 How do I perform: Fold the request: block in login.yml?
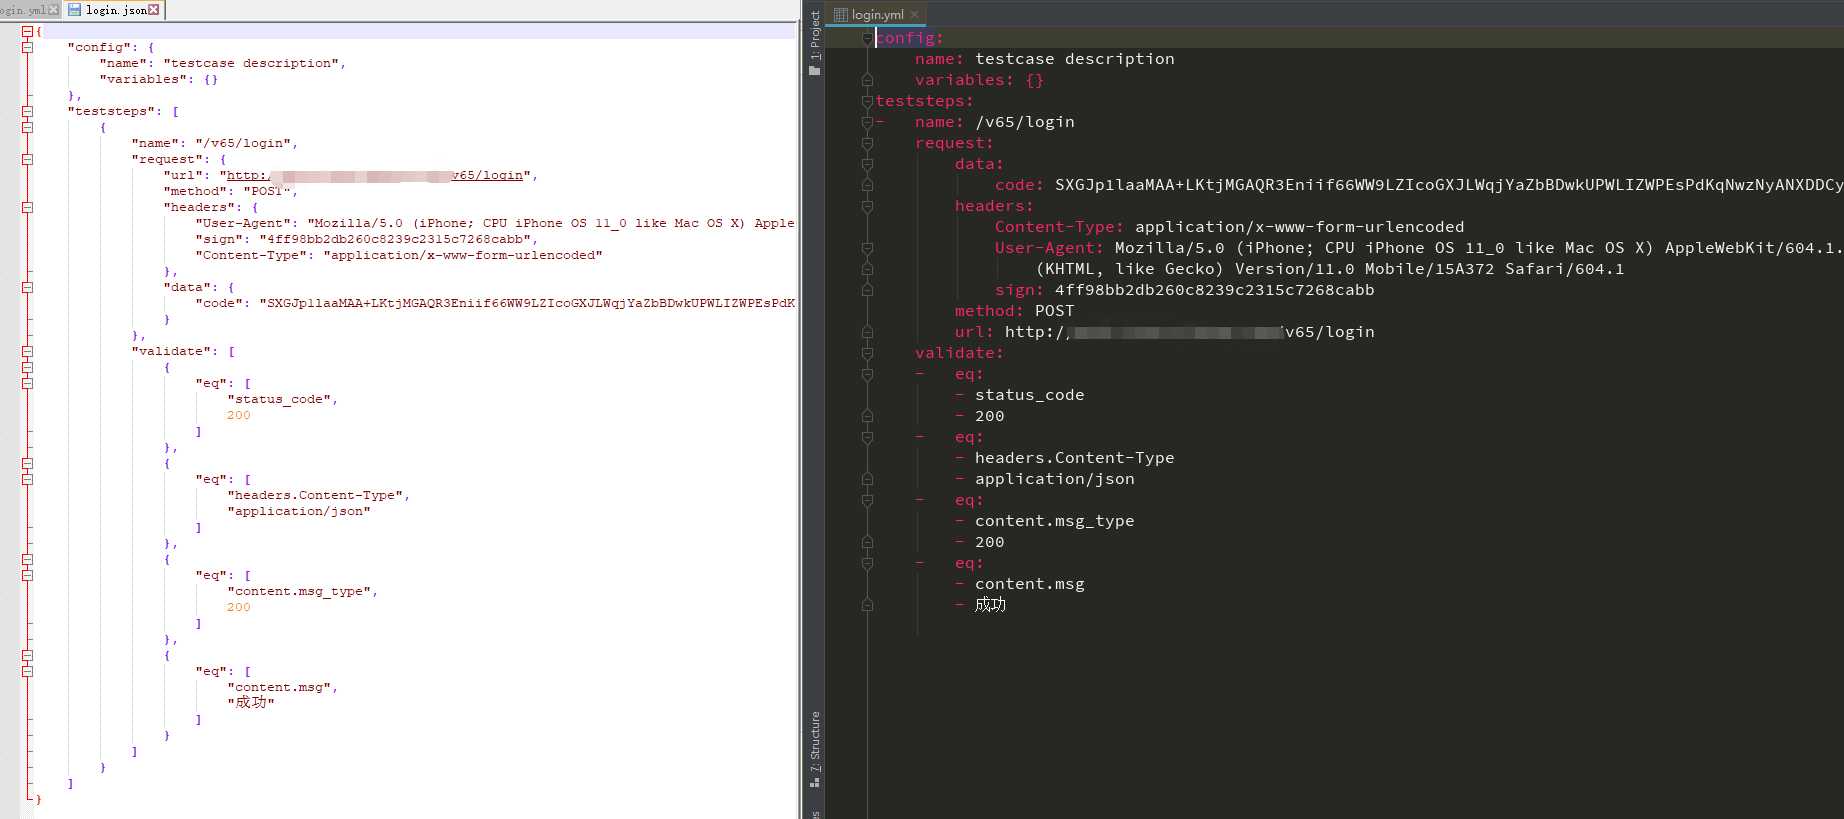tap(867, 143)
